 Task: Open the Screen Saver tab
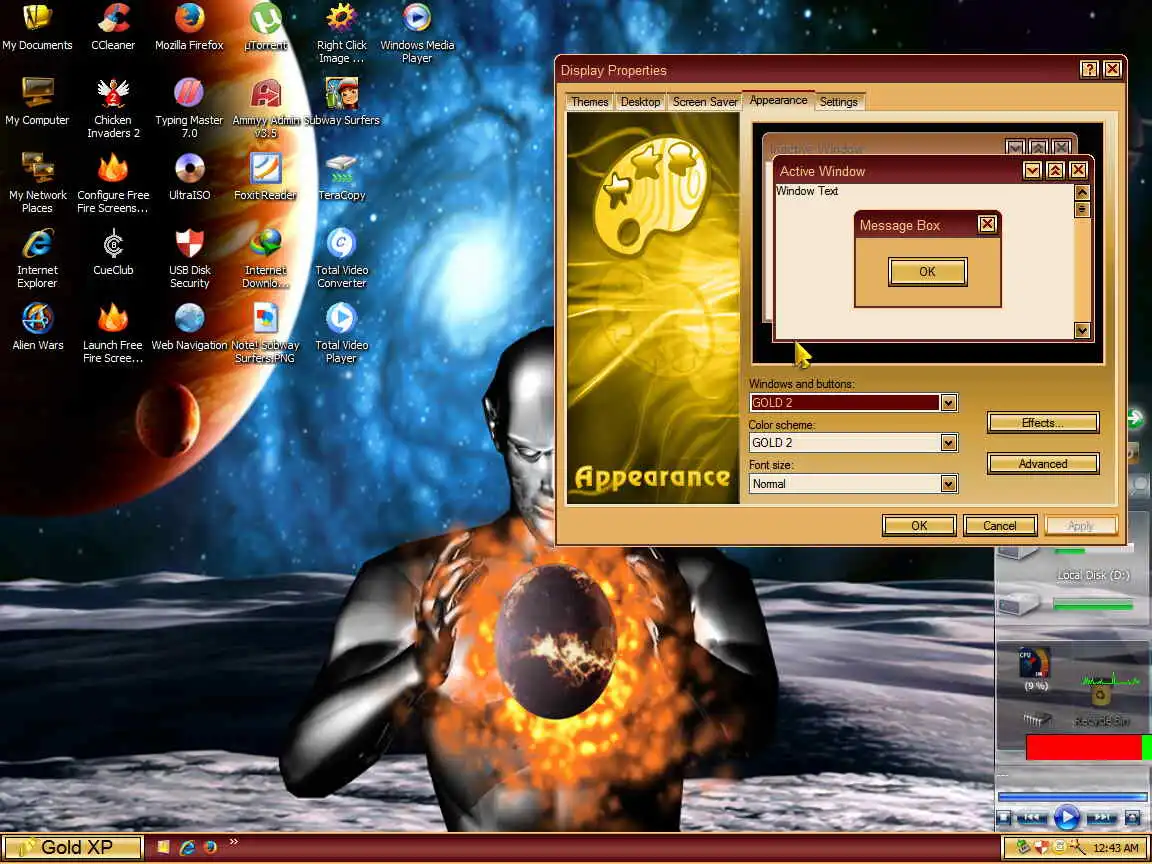705,102
